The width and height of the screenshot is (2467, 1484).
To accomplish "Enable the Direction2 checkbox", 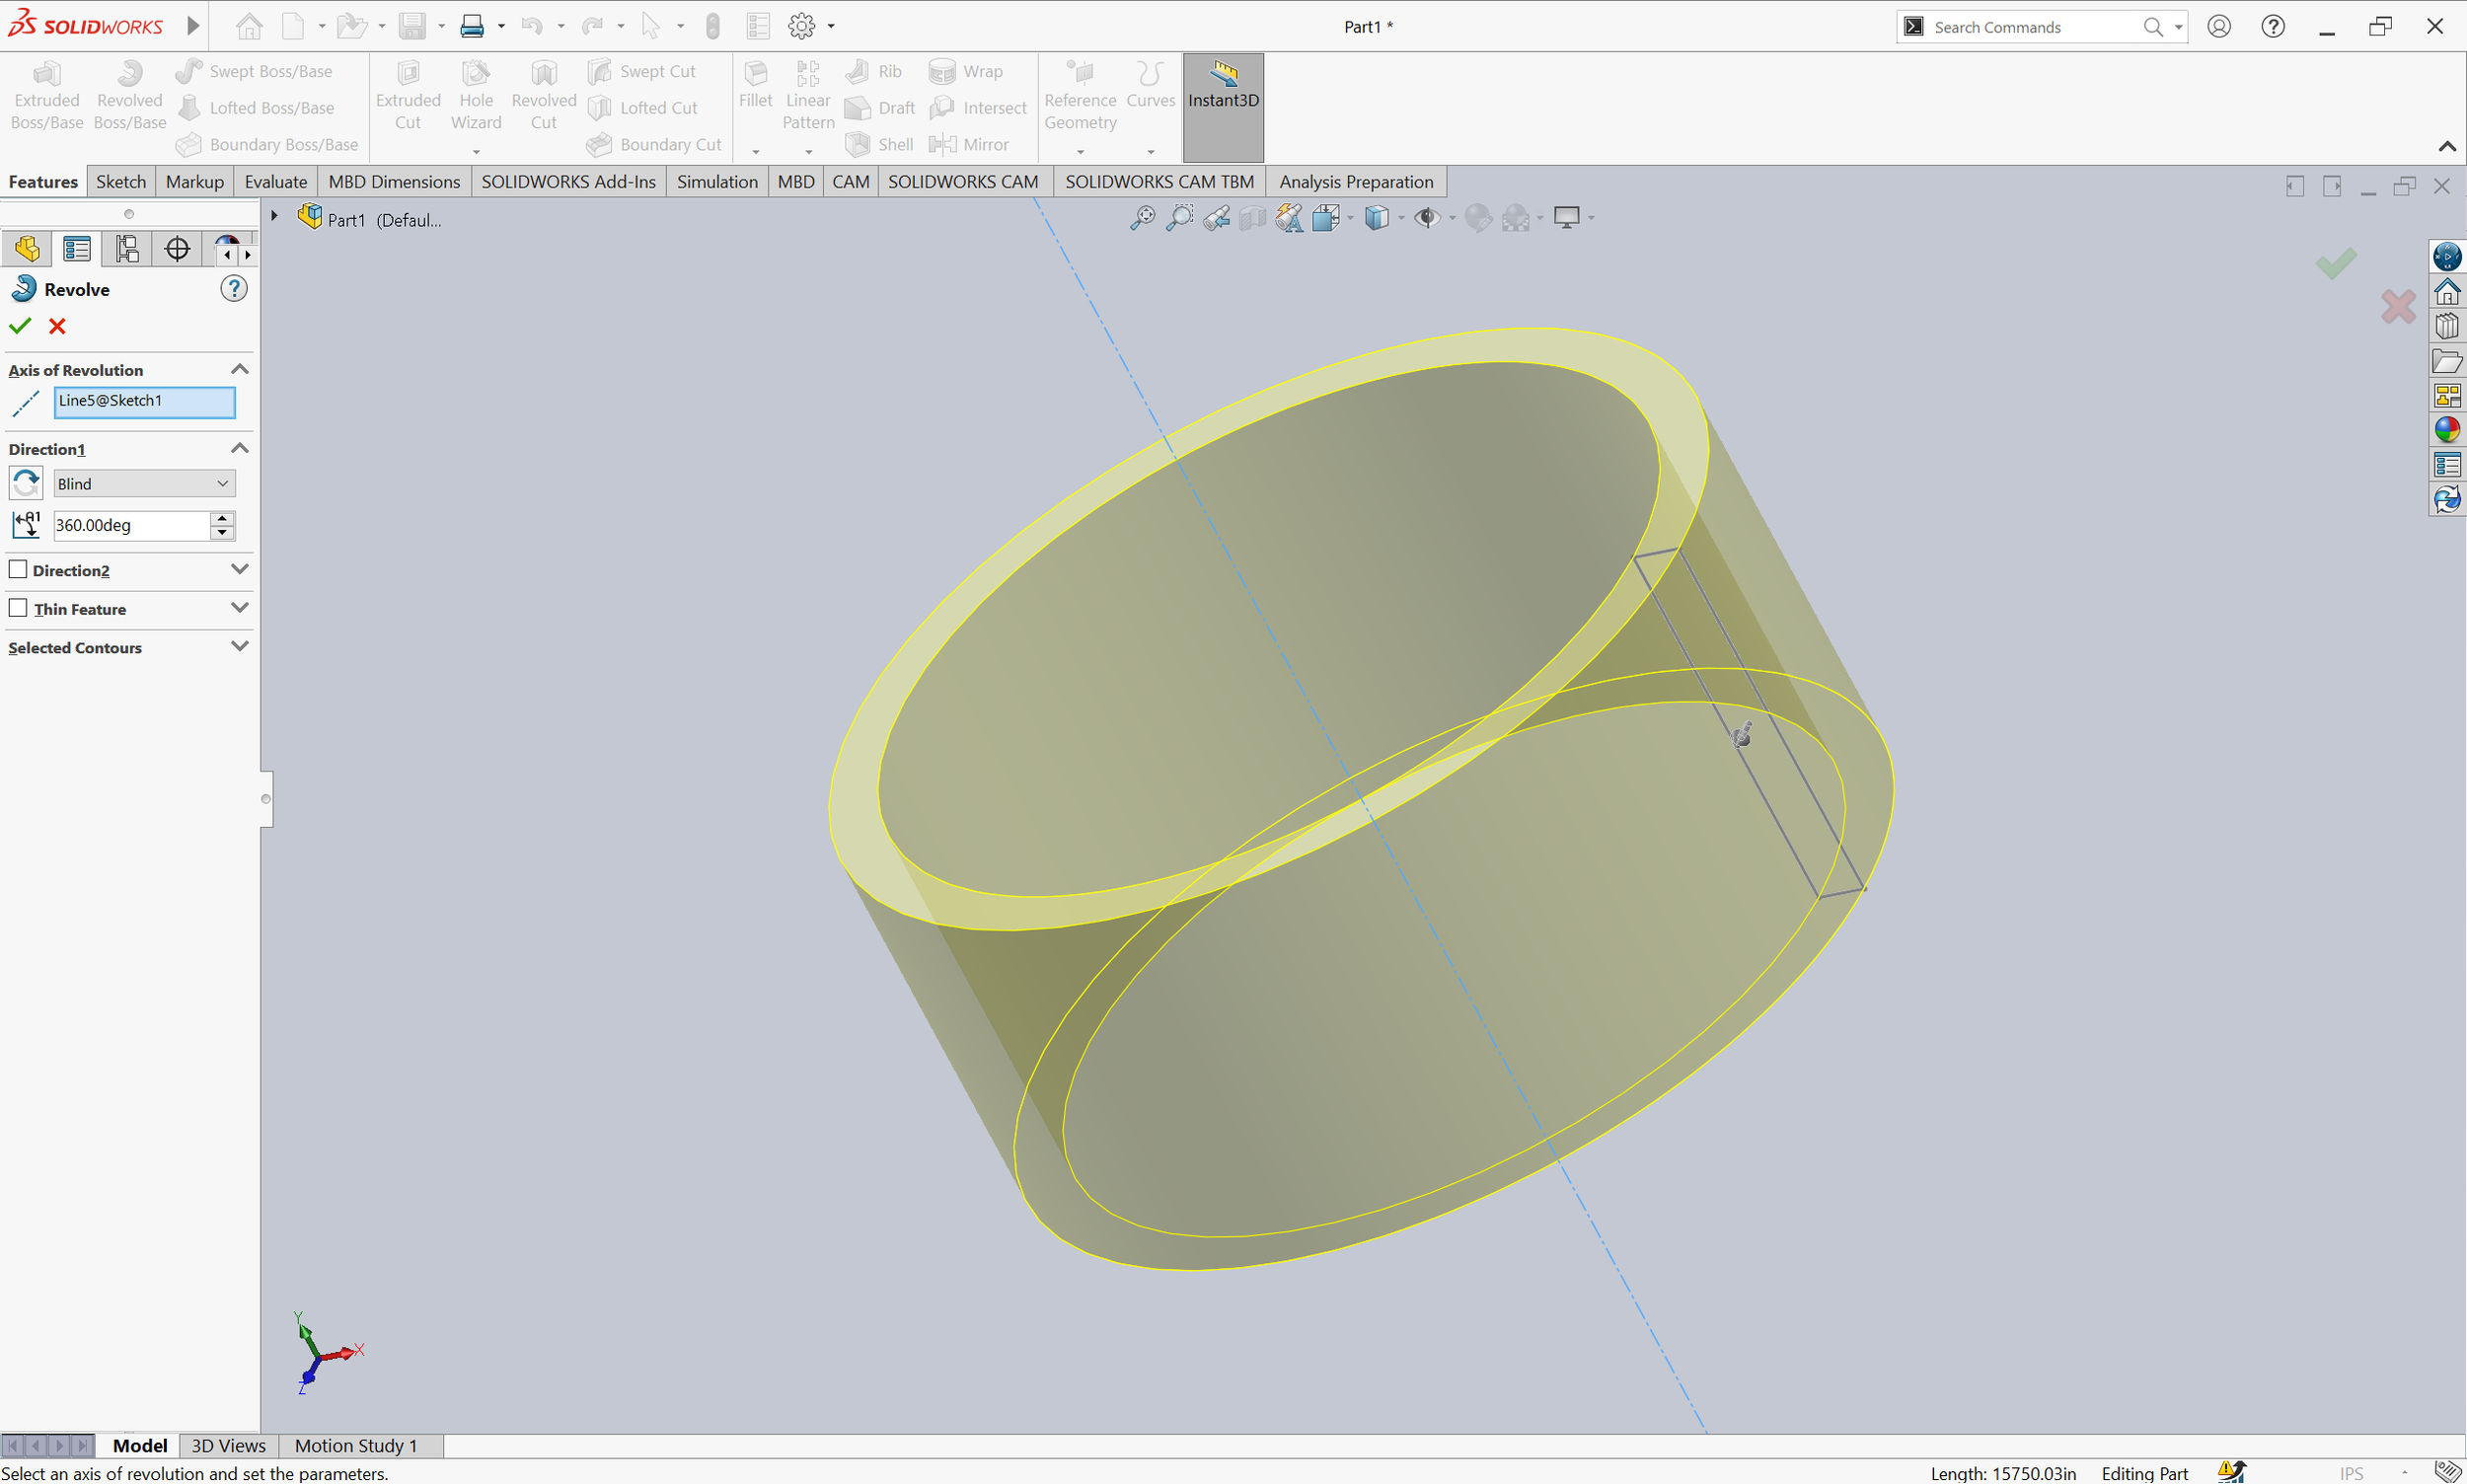I will pos(18,569).
